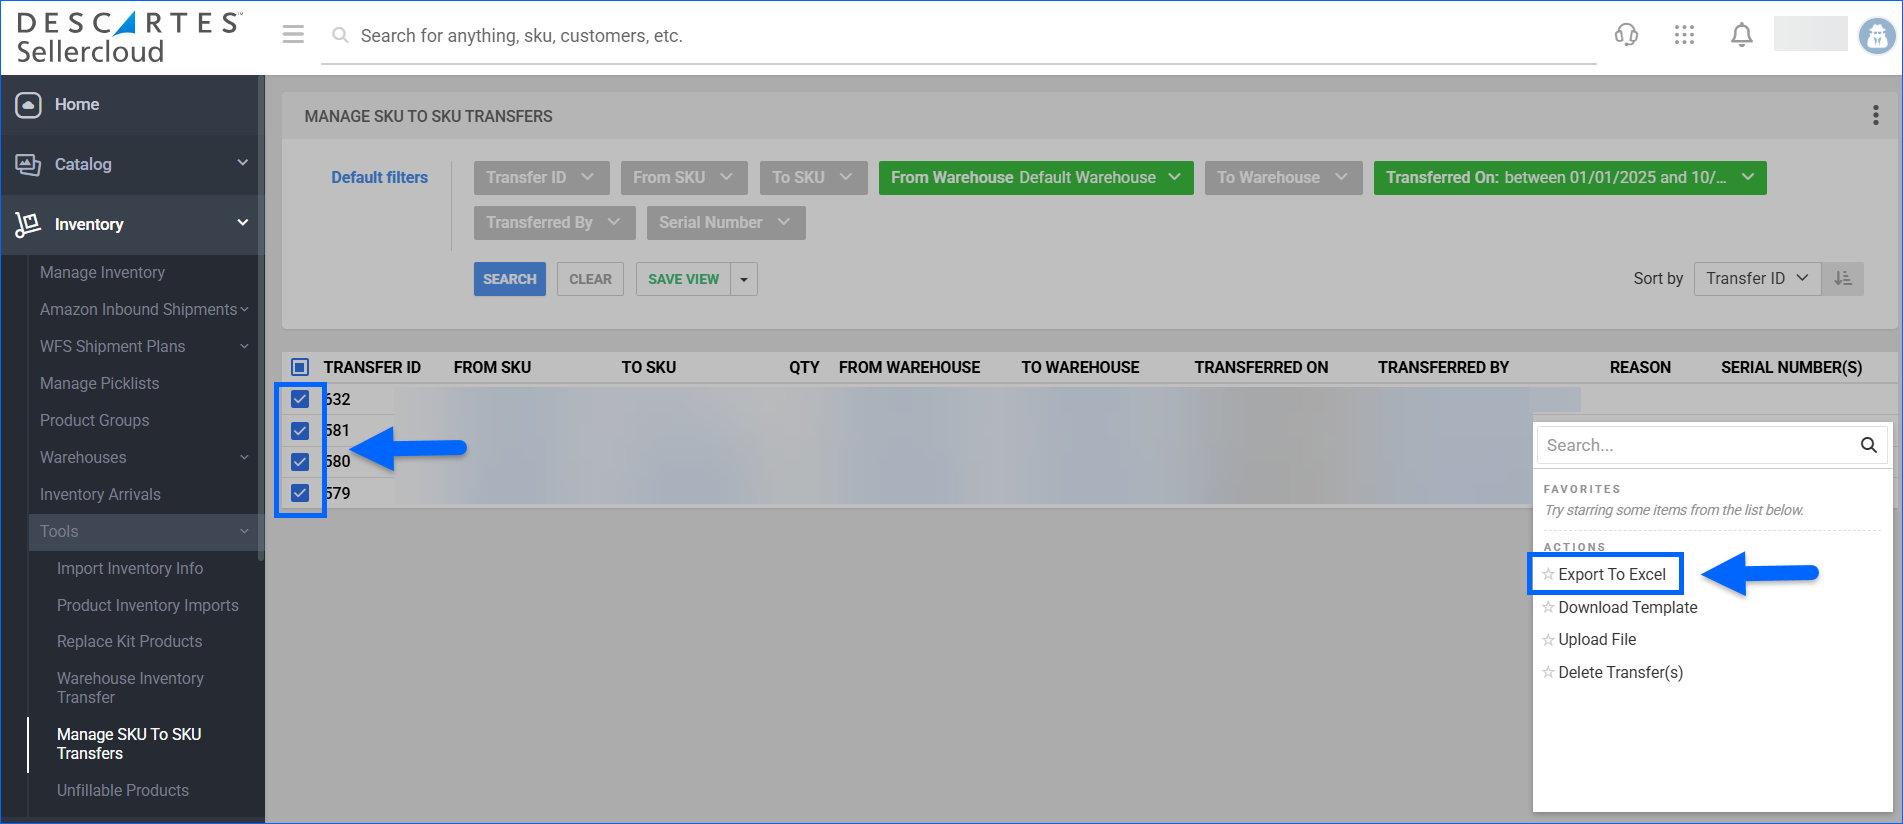Click the hamburger menu icon
Image resolution: width=1903 pixels, height=824 pixels.
pyautogui.click(x=293, y=35)
